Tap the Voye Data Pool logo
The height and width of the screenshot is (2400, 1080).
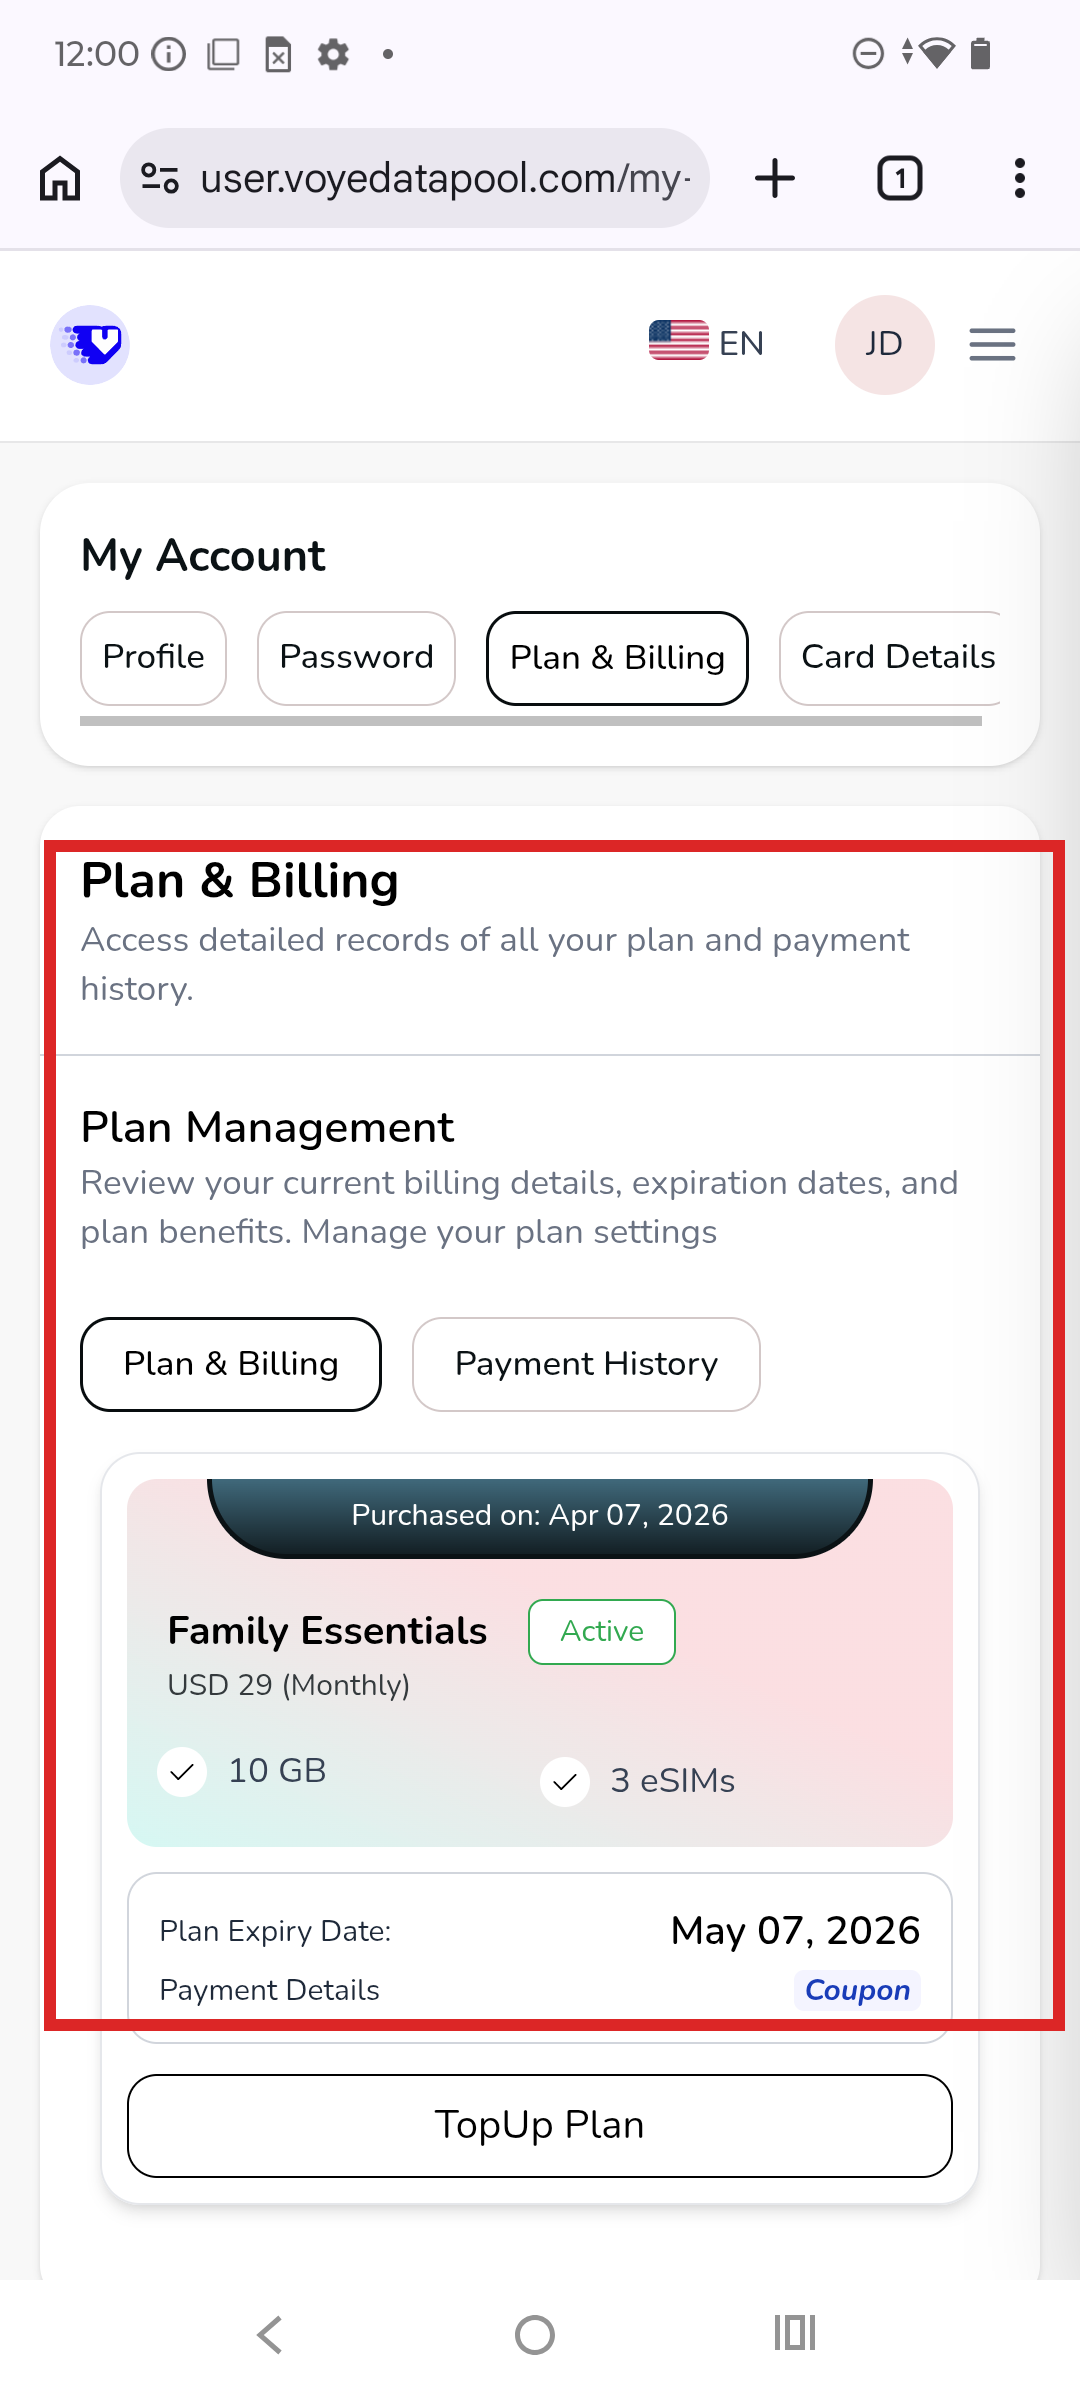point(90,345)
